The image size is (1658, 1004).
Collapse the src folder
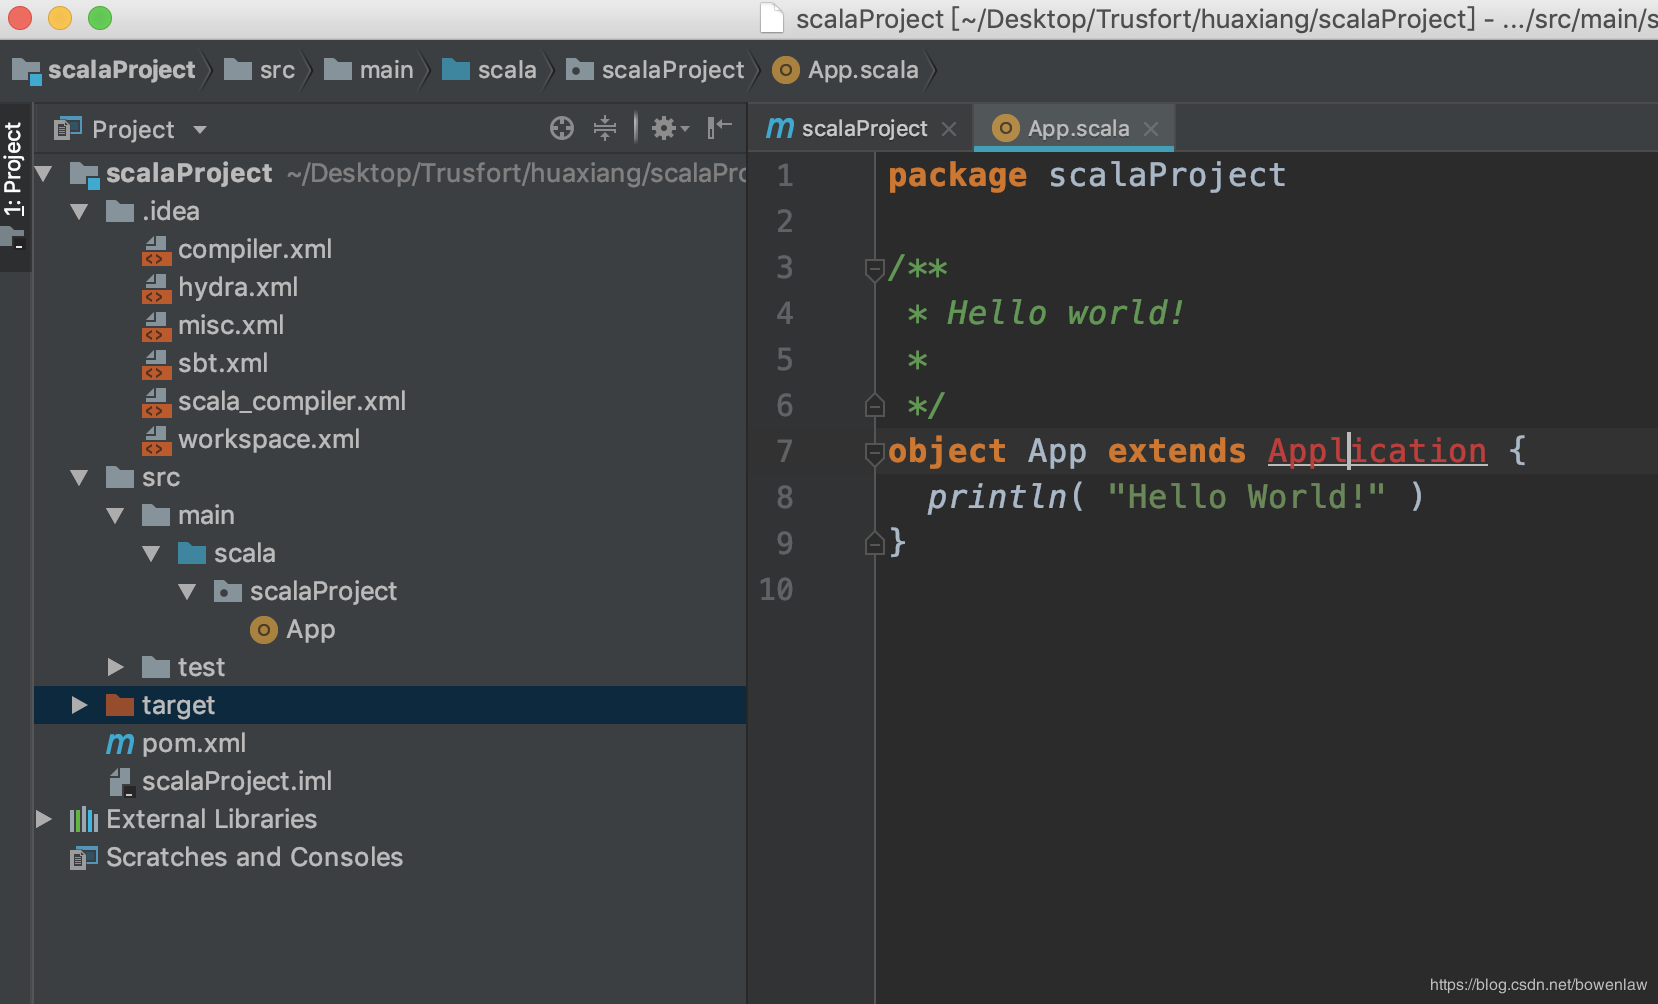(80, 478)
